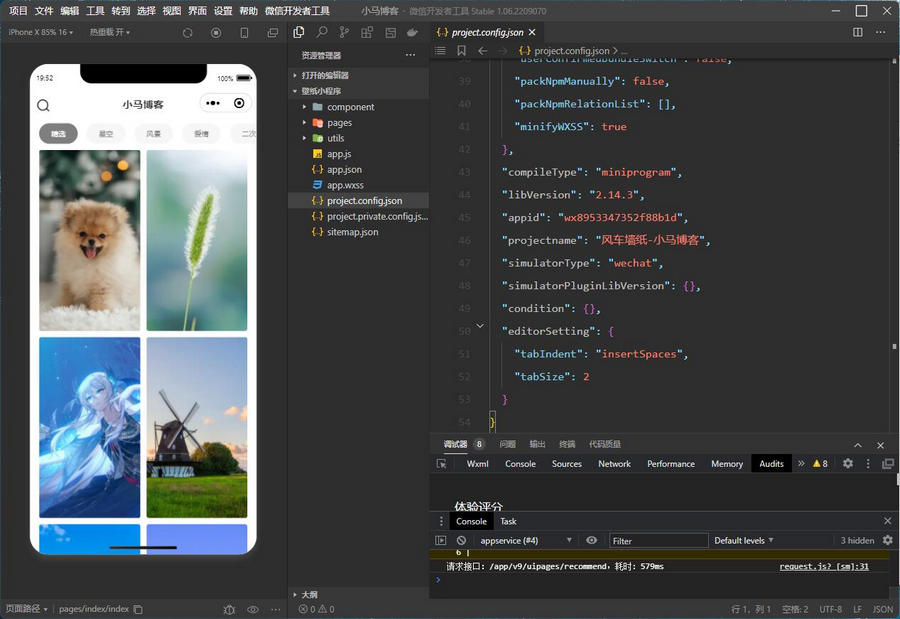This screenshot has height=619, width=900.
Task: Toggle the eye icon beside the console Filter
Action: 591,540
